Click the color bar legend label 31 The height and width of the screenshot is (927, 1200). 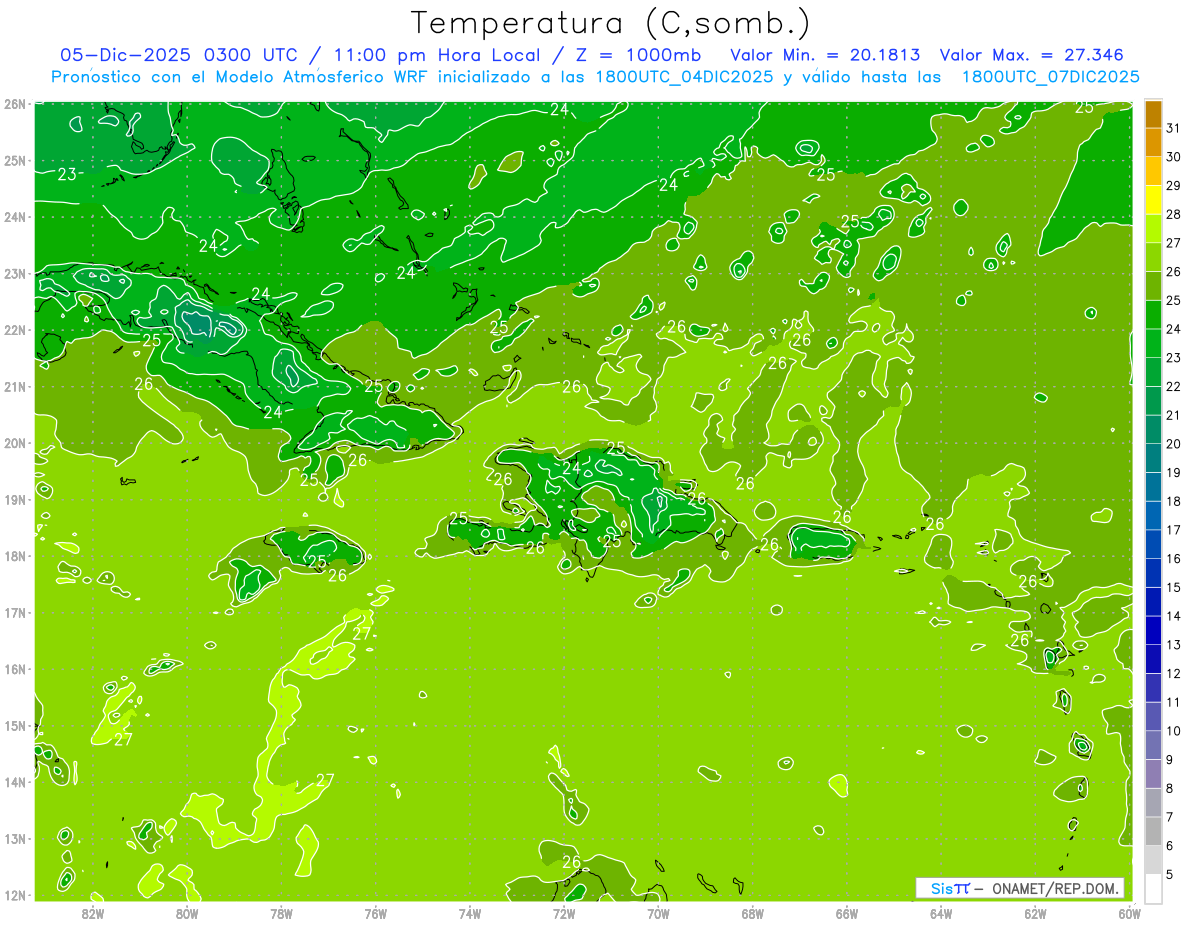tap(1174, 128)
